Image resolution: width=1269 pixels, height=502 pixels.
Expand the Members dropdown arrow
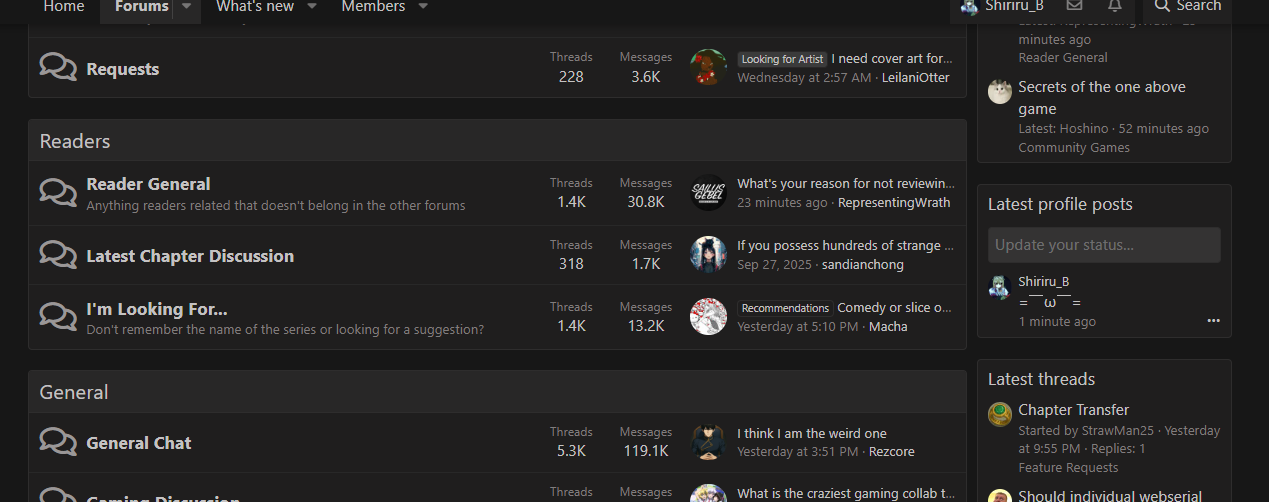[x=422, y=7]
